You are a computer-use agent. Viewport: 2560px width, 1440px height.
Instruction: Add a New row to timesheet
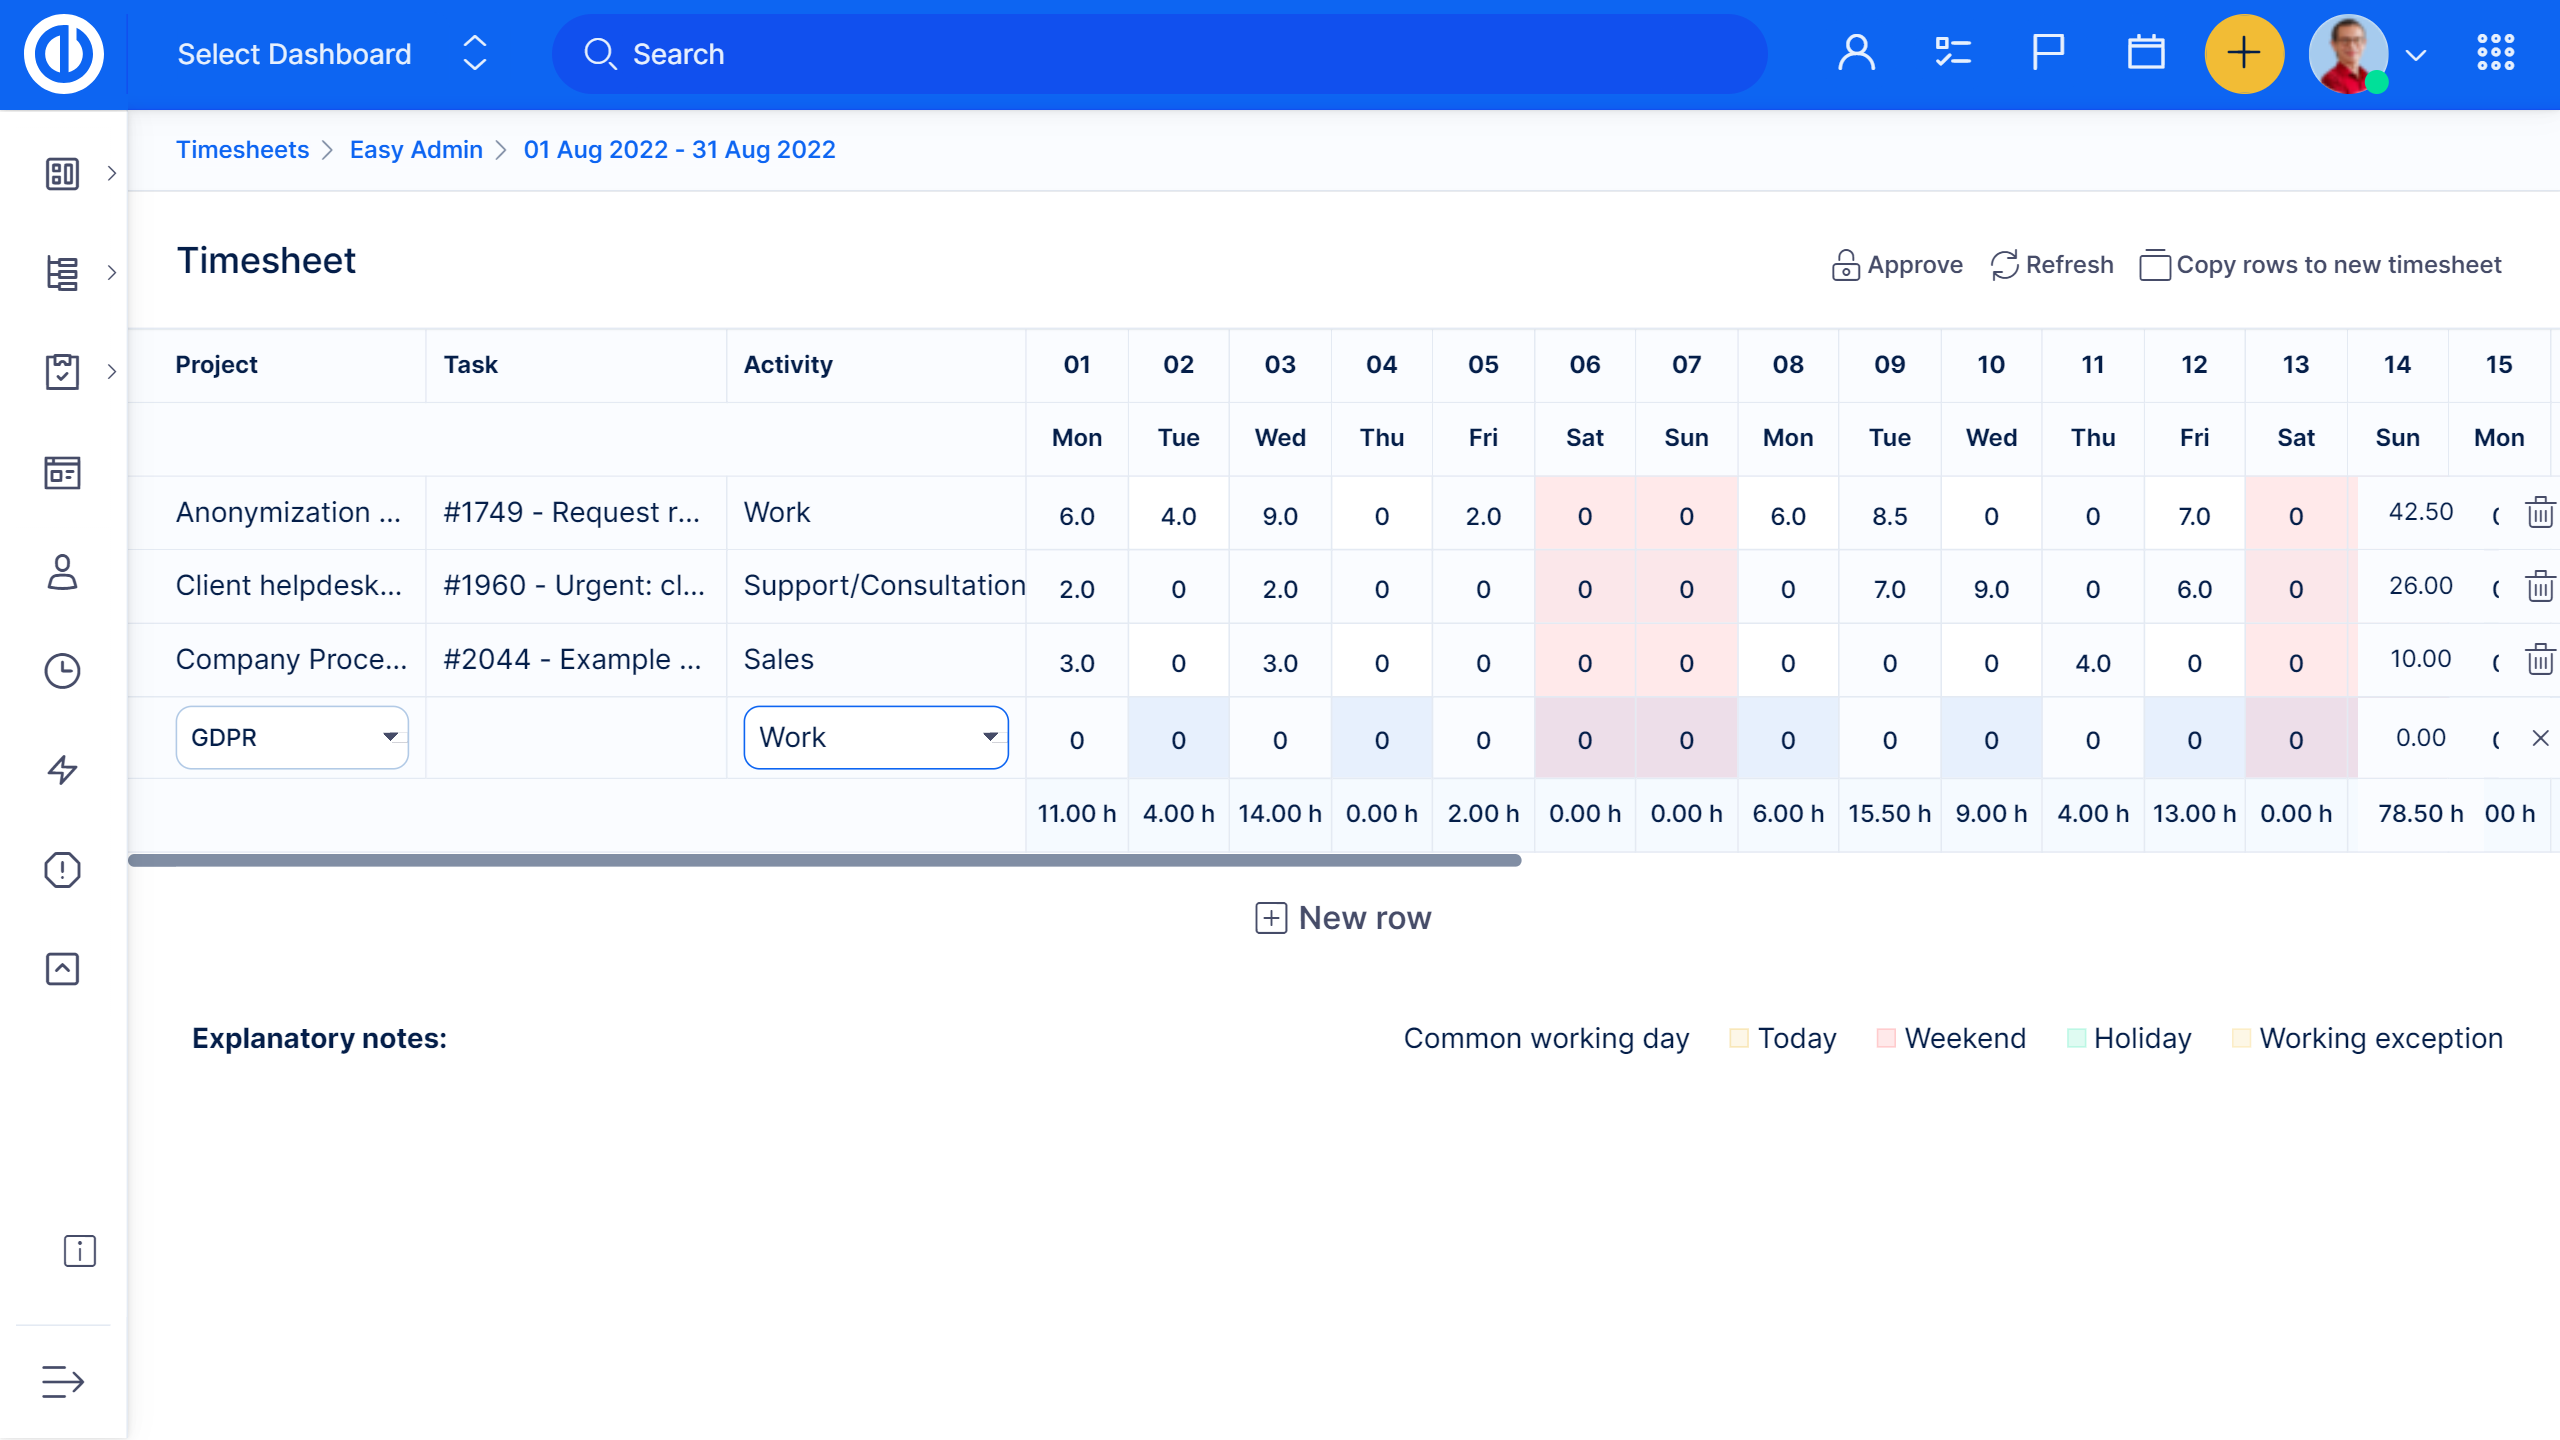coord(1343,918)
